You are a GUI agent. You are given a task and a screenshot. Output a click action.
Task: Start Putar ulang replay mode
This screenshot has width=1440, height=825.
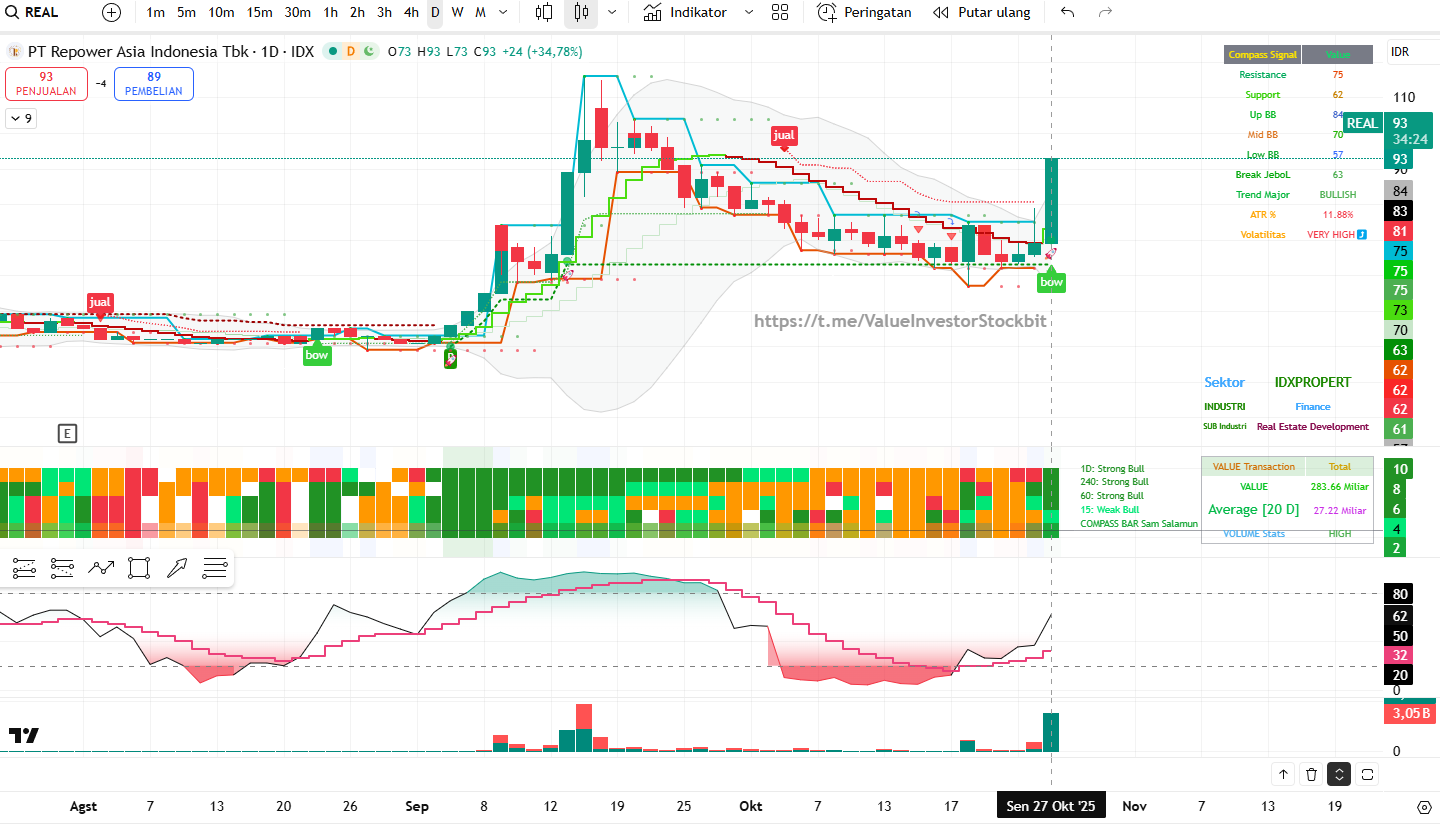pos(980,13)
